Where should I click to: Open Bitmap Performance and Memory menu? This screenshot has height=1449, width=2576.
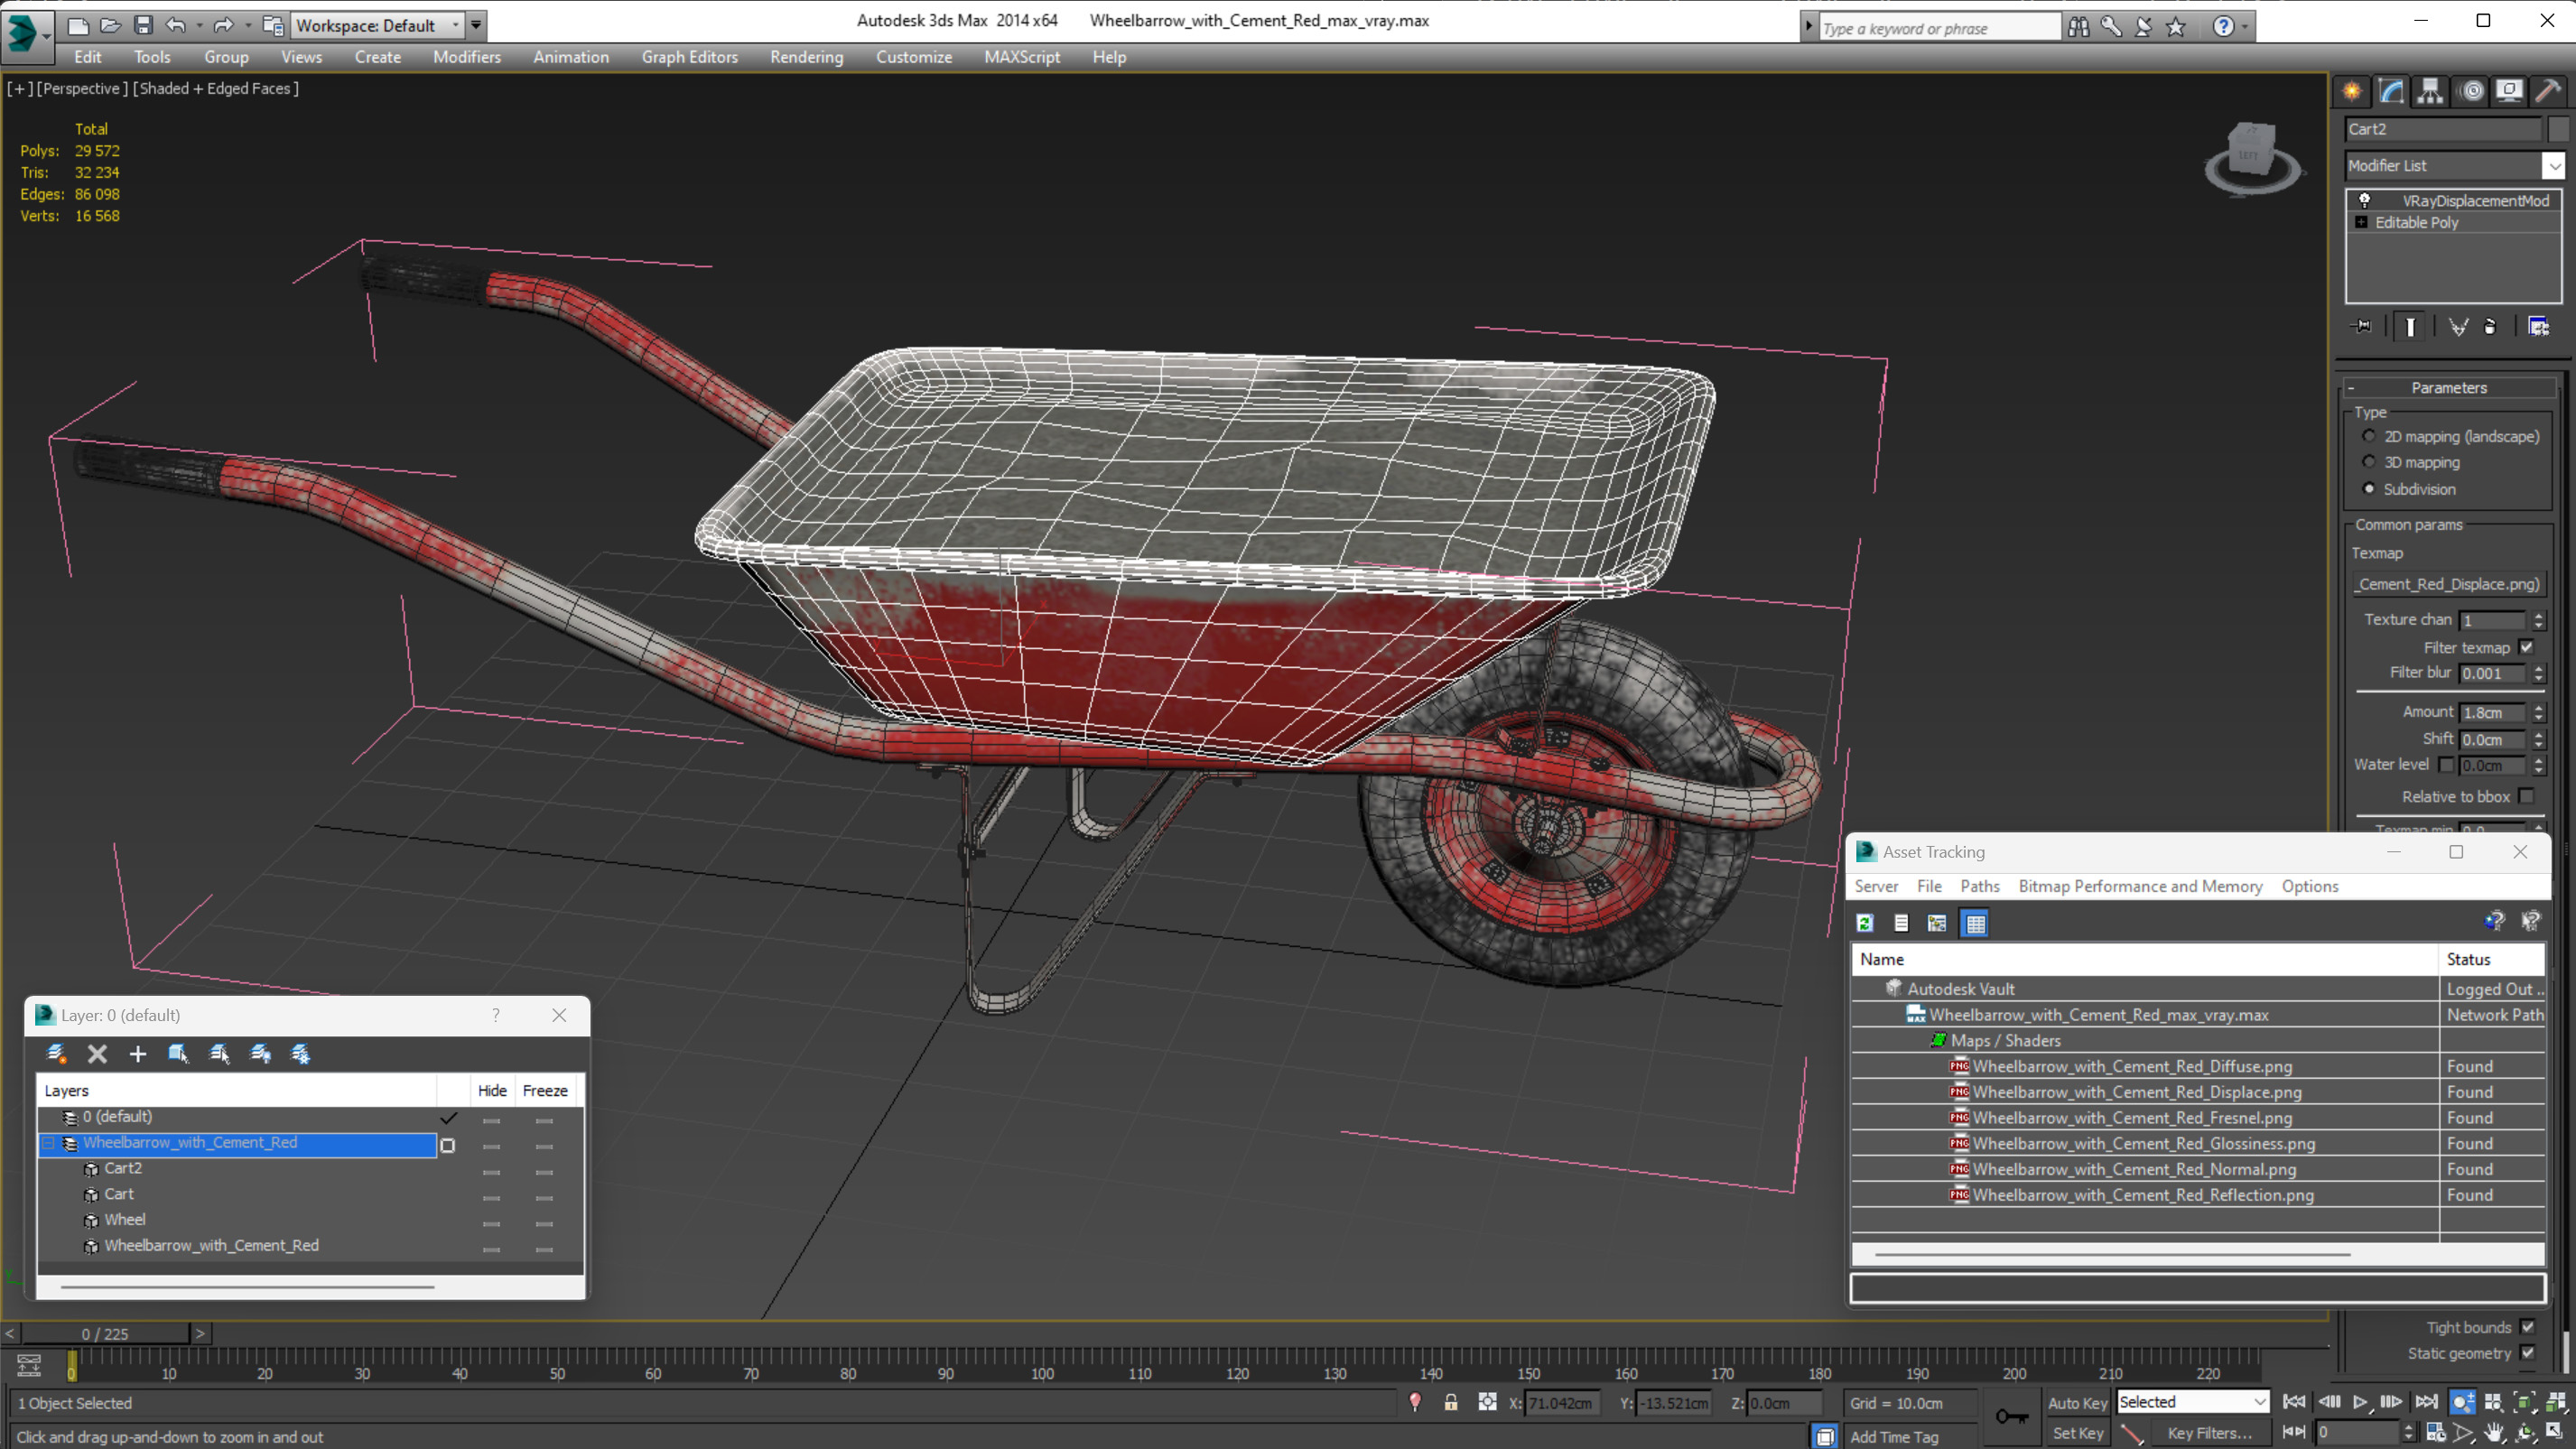[x=2140, y=887]
